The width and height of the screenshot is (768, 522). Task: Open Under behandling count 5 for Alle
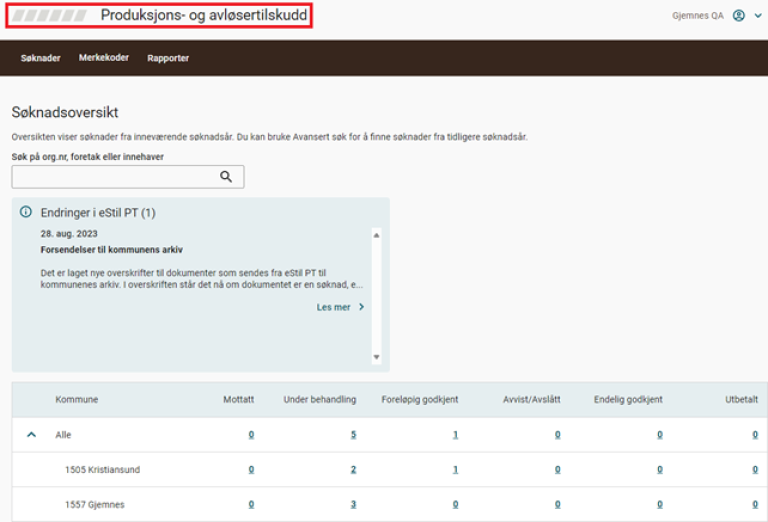pyautogui.click(x=353, y=435)
